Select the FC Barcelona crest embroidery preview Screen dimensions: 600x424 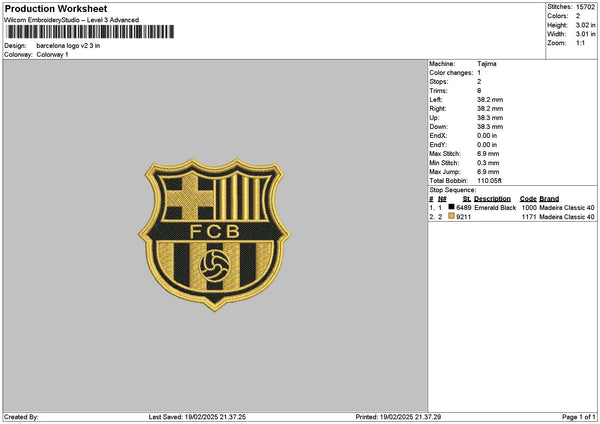pyautogui.click(x=214, y=235)
